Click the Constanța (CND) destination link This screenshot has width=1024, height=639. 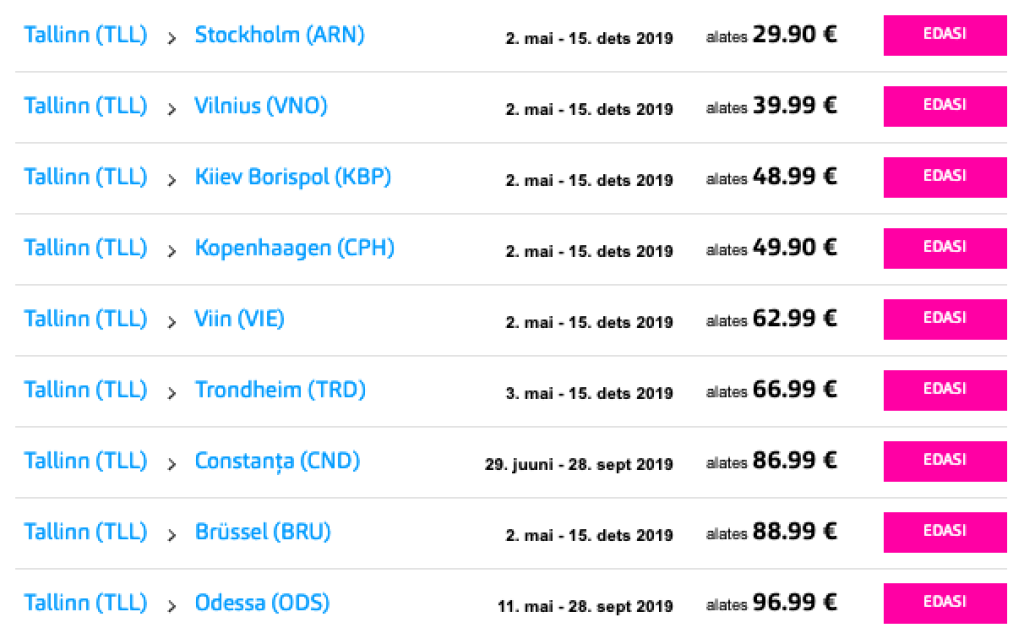(x=277, y=461)
